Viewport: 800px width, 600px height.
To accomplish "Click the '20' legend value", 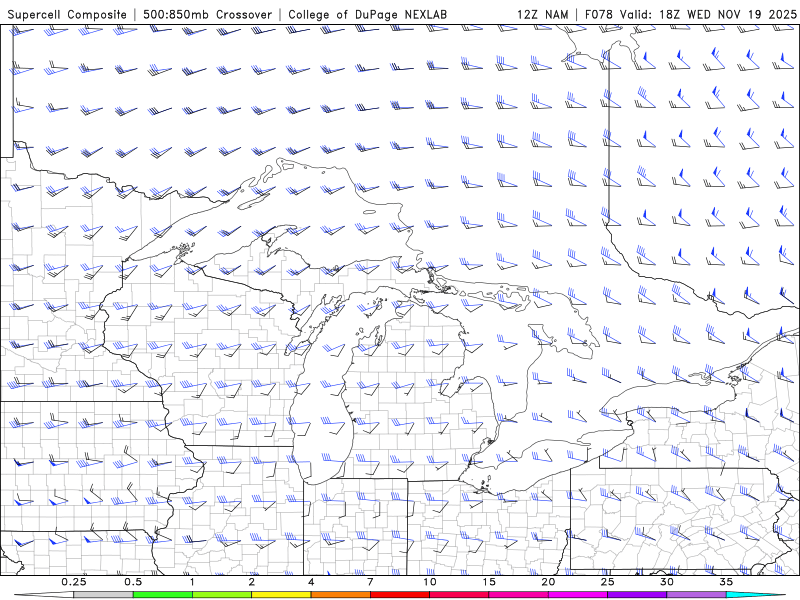I will (548, 582).
